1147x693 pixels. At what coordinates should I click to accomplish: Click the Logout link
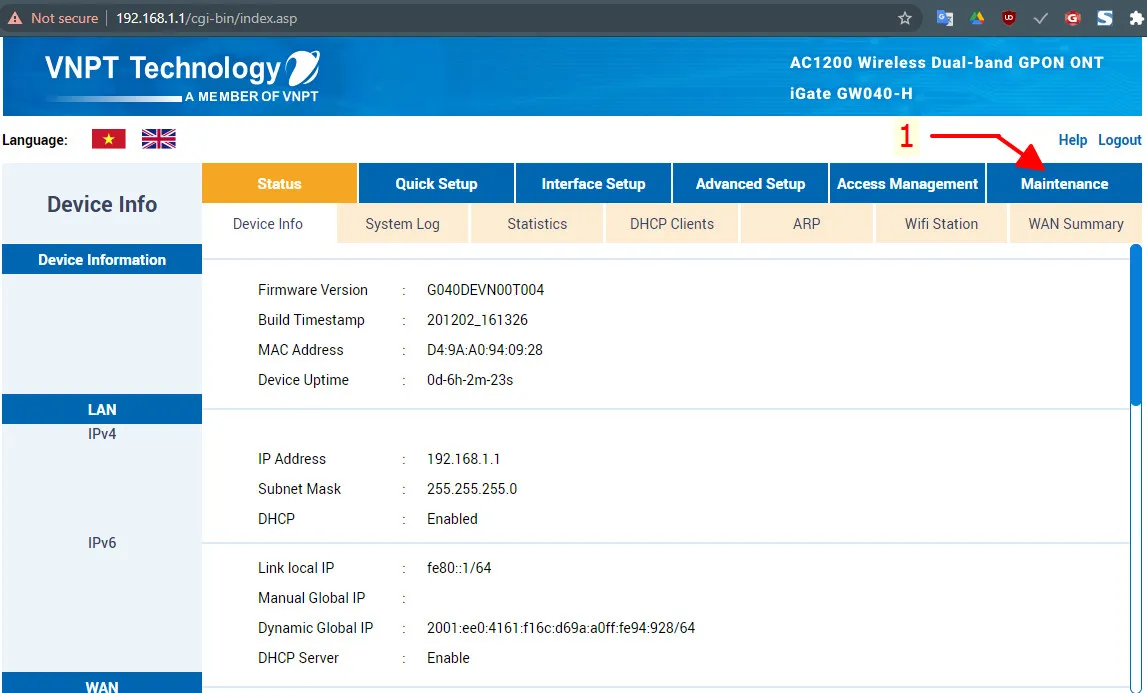point(1119,140)
